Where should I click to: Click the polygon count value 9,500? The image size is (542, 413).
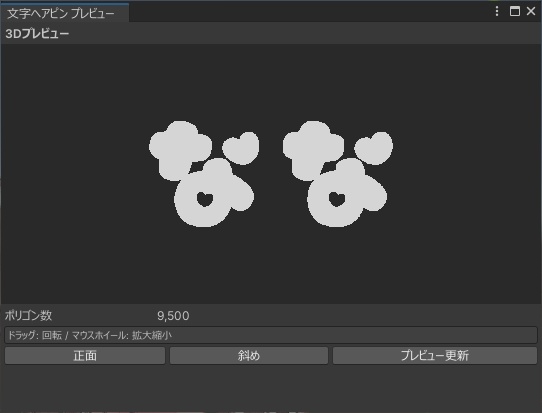point(173,316)
